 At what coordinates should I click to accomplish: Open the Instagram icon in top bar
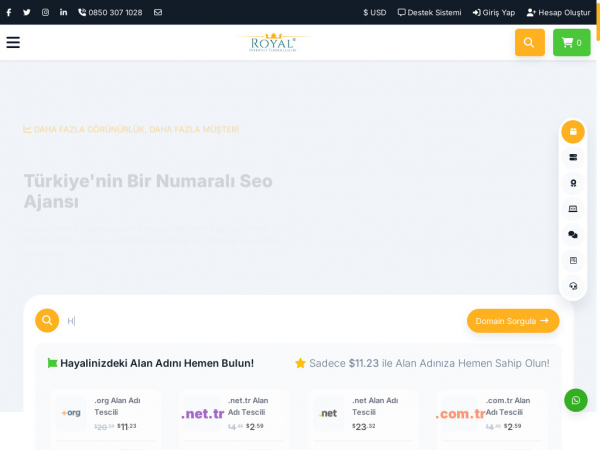pos(45,12)
